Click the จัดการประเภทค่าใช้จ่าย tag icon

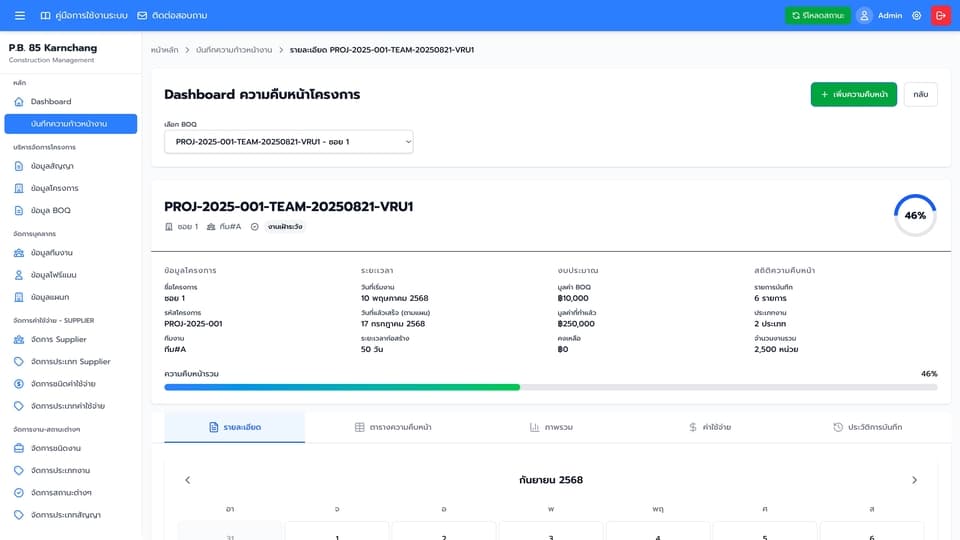pos(19,406)
